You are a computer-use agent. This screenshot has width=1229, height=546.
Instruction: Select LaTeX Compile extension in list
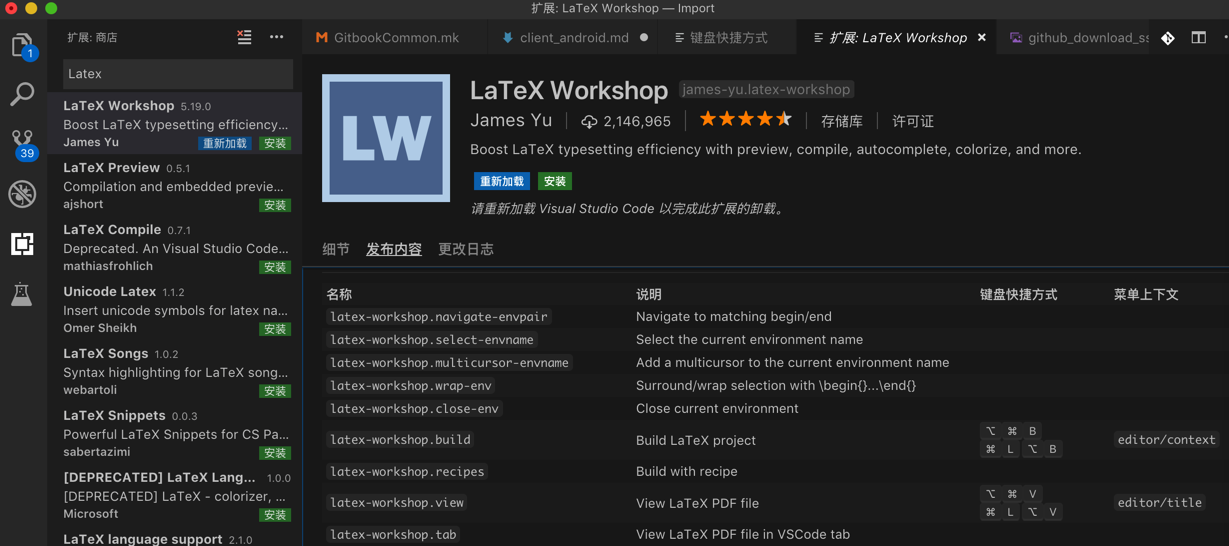[x=175, y=247]
